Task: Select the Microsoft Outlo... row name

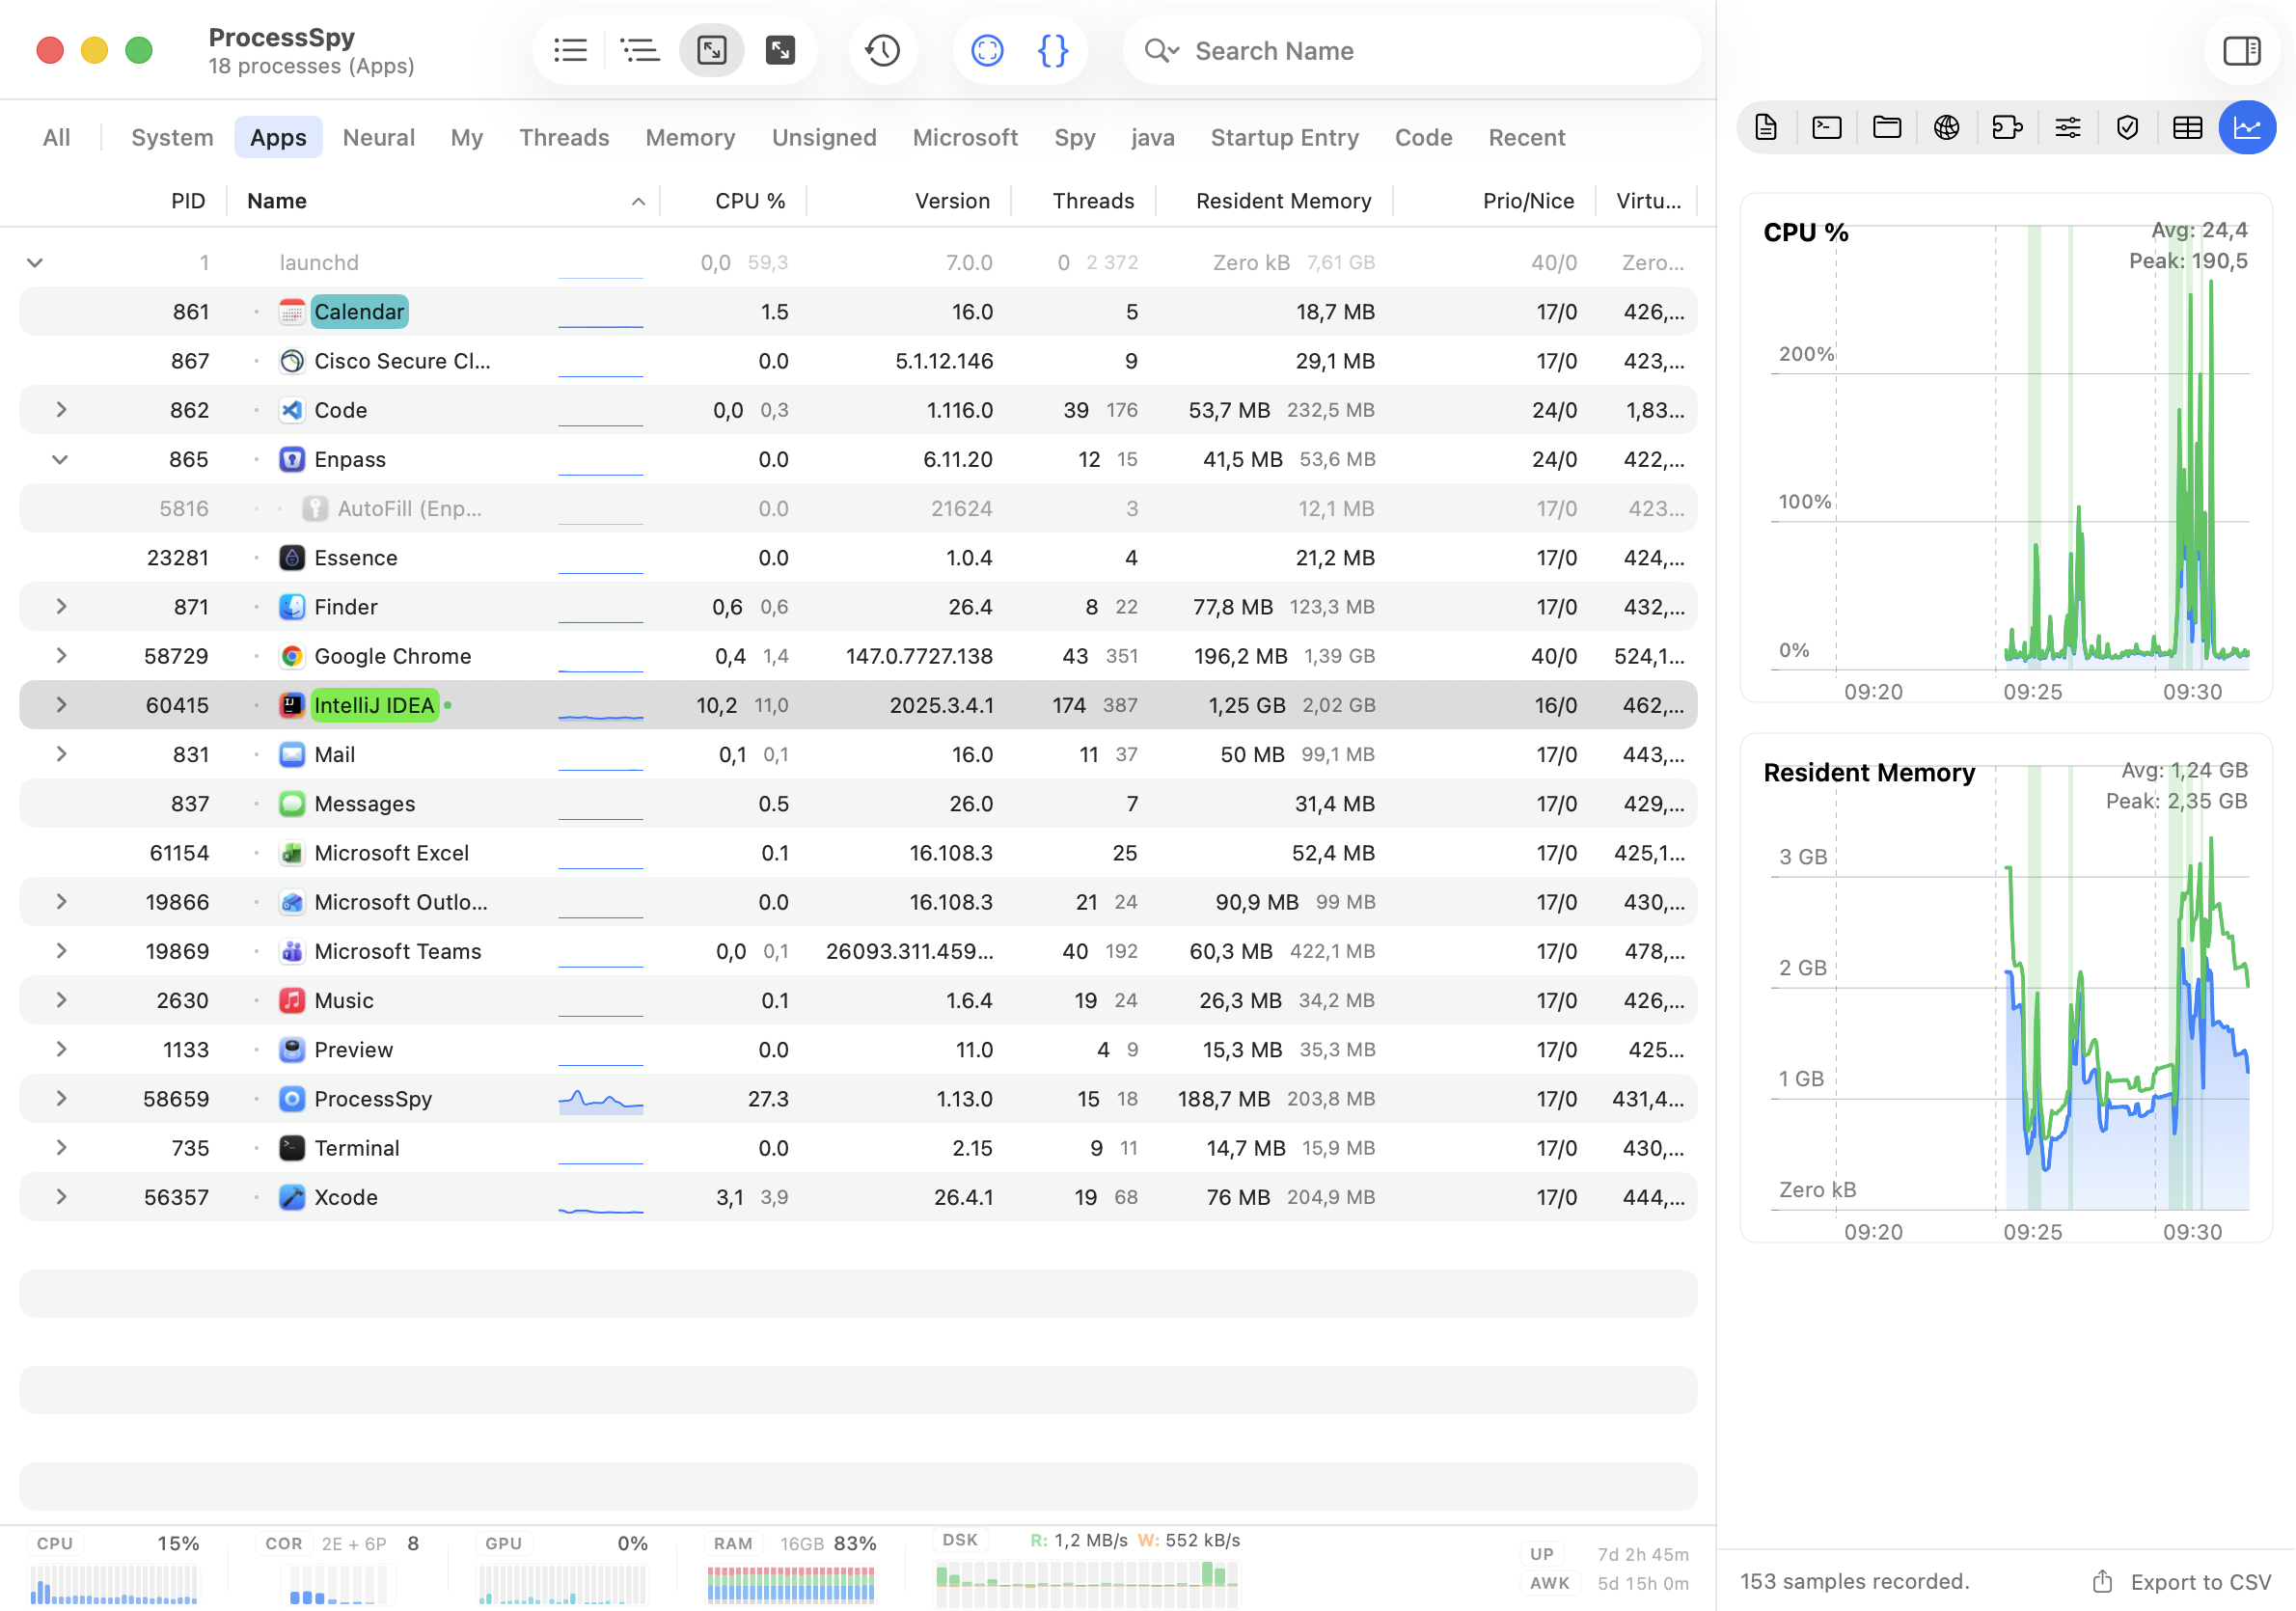Action: (400, 902)
